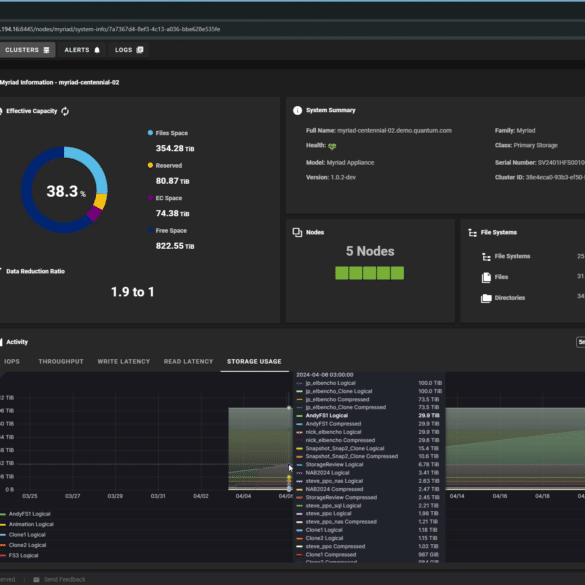The width and height of the screenshot is (585, 585).
Task: Click the 'Snapshot_Snap2_Clone Compressed' tooltip row
Action: coord(369,457)
